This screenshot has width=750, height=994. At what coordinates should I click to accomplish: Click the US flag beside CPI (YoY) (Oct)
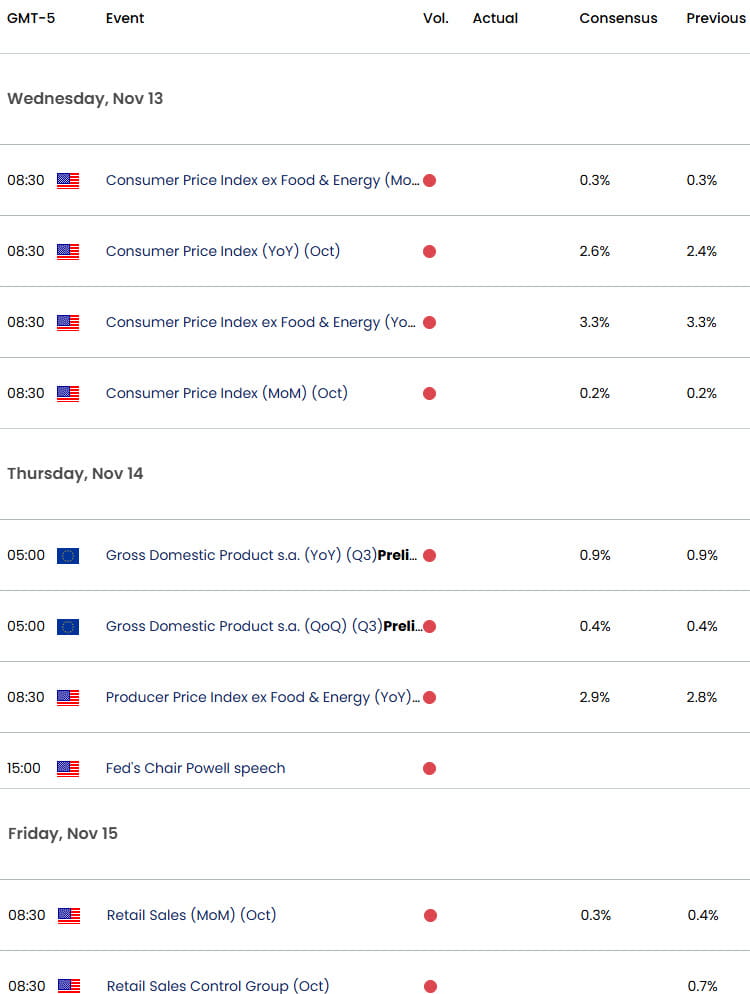(x=67, y=252)
